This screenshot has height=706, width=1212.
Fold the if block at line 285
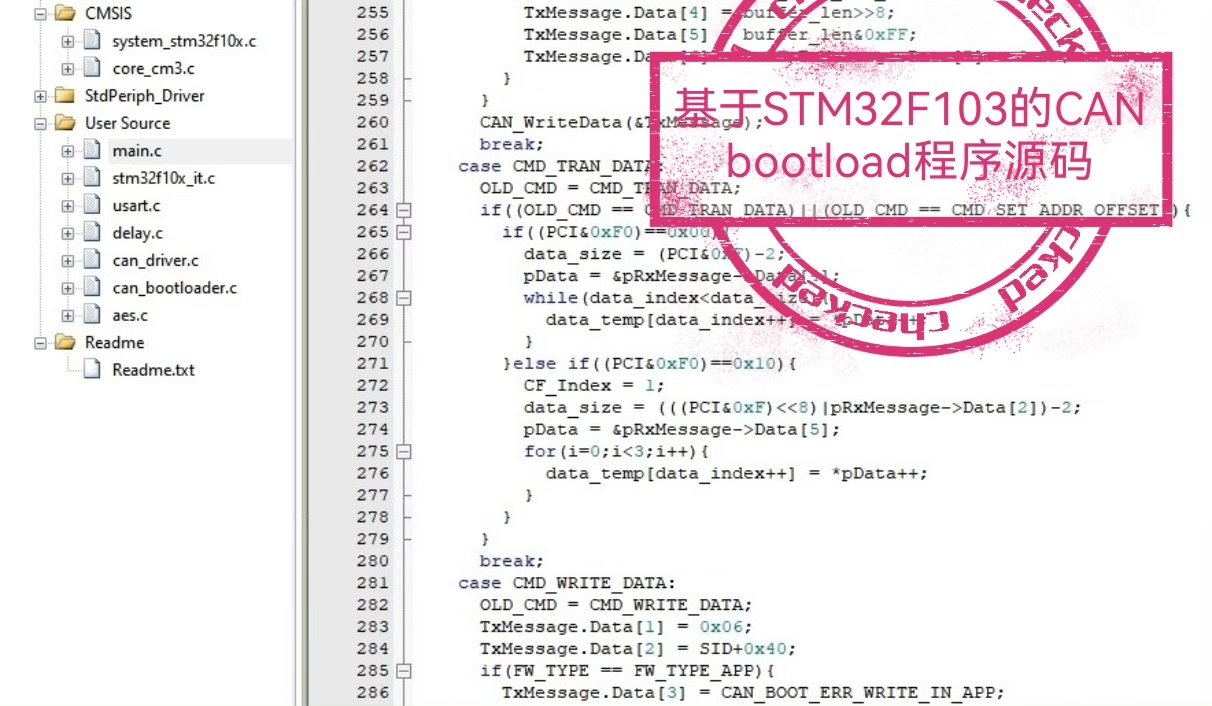click(404, 670)
